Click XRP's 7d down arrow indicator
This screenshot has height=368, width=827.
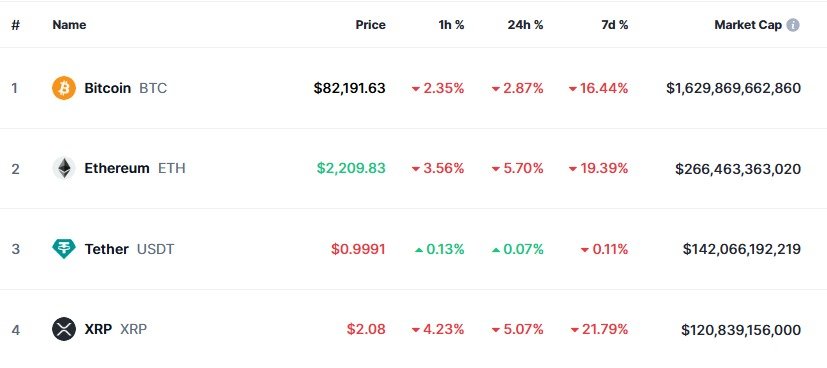click(574, 331)
